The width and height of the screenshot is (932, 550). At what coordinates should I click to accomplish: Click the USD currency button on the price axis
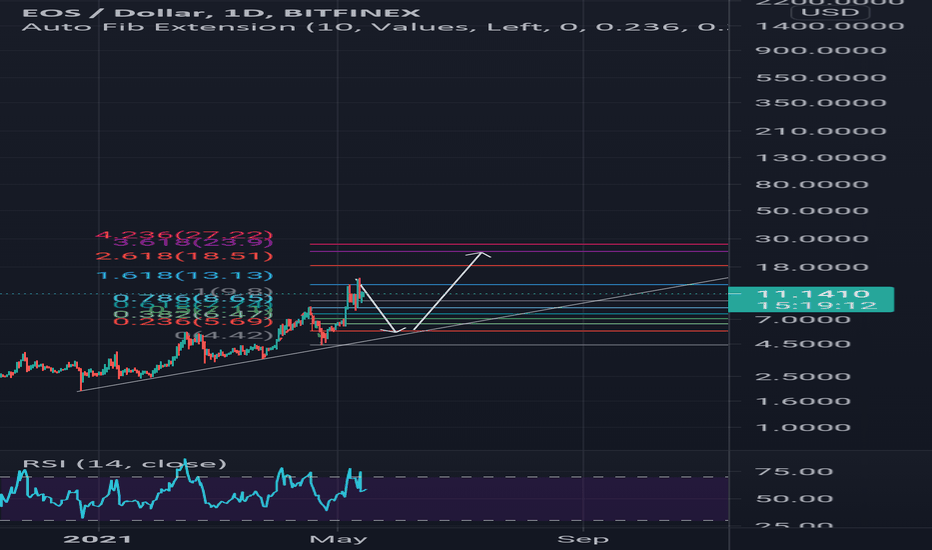830,12
